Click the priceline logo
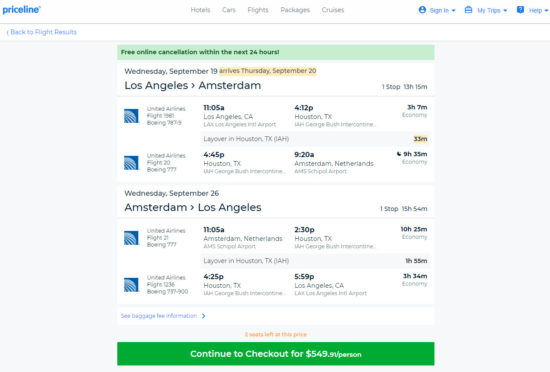The height and width of the screenshot is (372, 550). pos(21,10)
